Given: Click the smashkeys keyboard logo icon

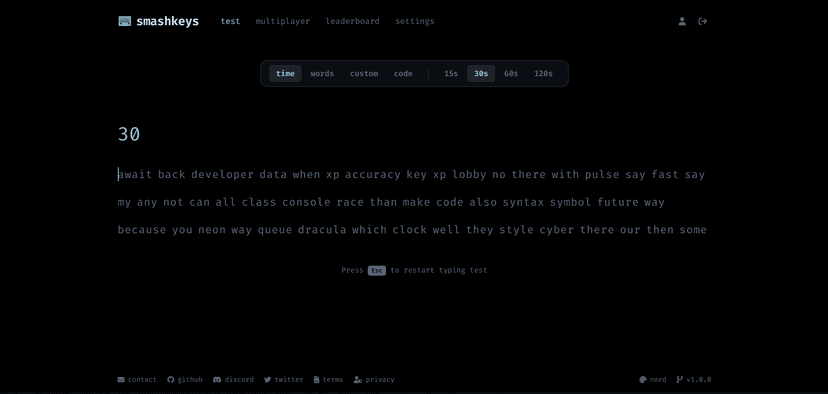Looking at the screenshot, I should click(x=125, y=21).
